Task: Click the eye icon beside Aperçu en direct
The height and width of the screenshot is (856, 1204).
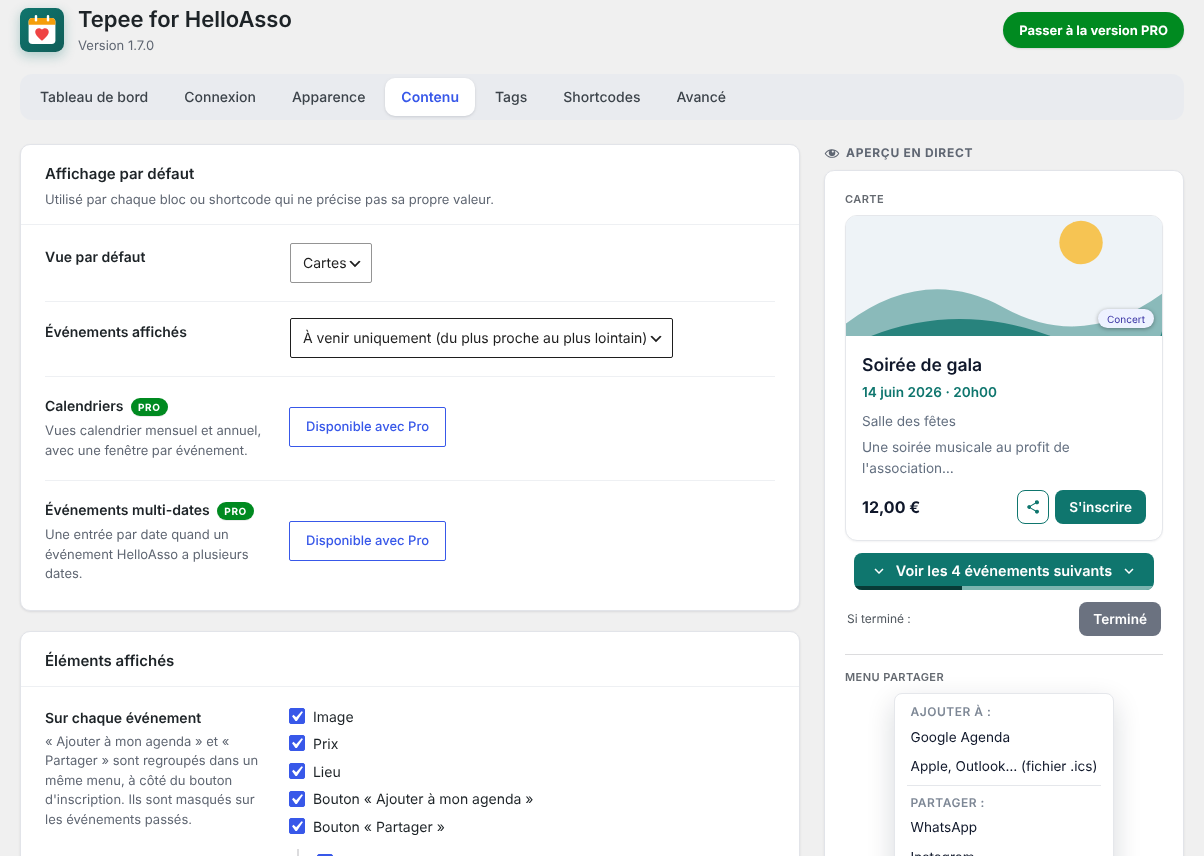Action: point(832,153)
